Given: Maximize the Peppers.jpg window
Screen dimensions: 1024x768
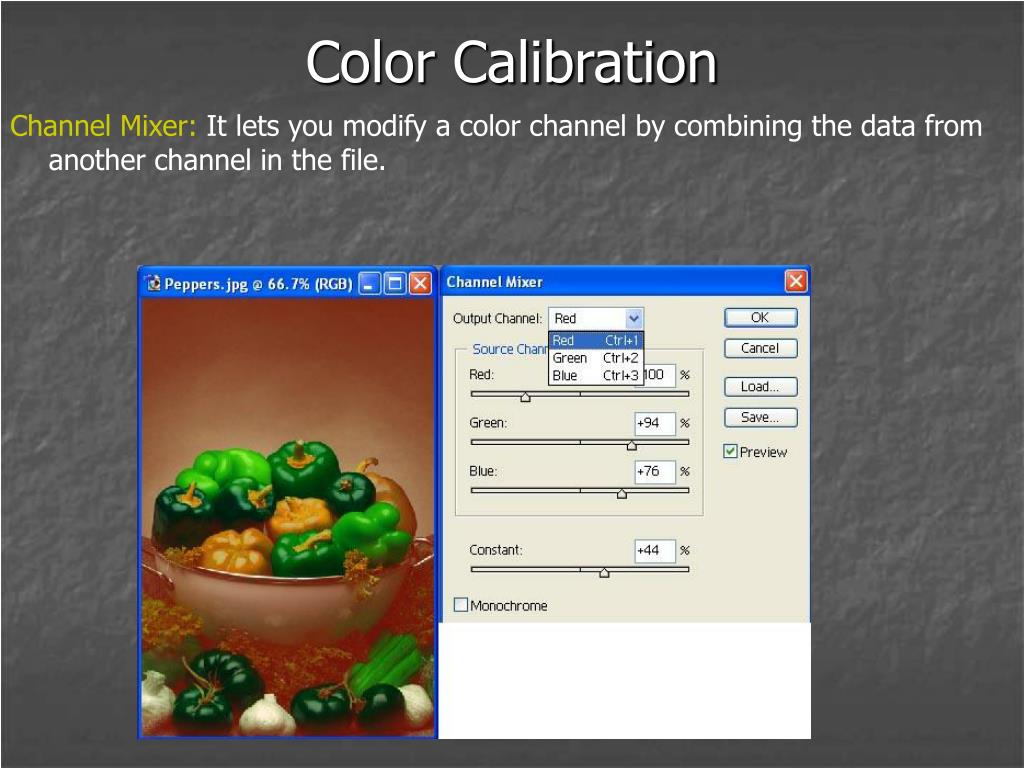Looking at the screenshot, I should (x=394, y=283).
